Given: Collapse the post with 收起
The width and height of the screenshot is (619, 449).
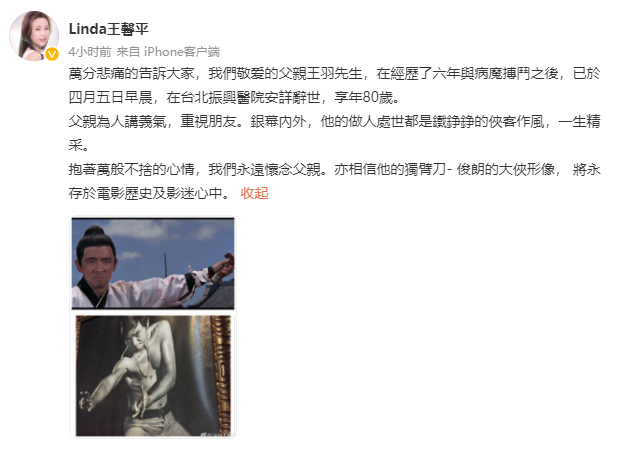Looking at the screenshot, I should pos(255,193).
